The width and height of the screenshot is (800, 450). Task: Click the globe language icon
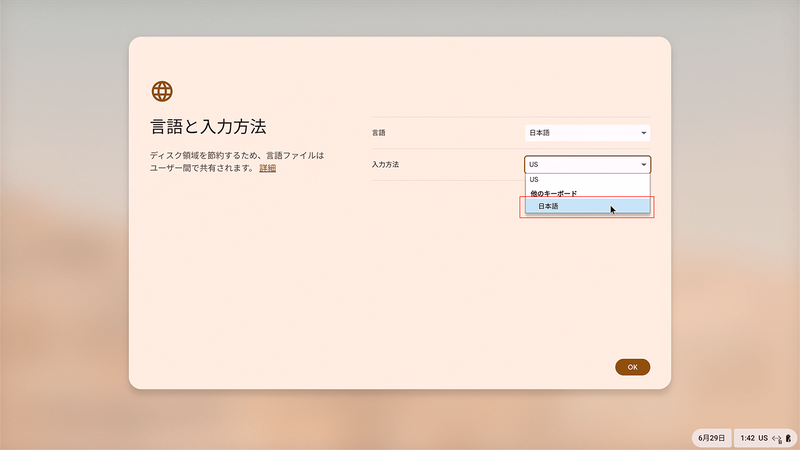pyautogui.click(x=162, y=91)
